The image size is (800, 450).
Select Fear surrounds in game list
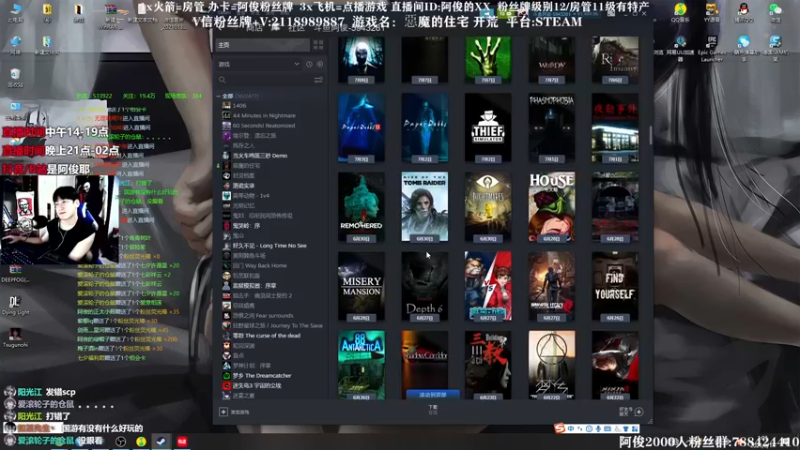[263, 316]
